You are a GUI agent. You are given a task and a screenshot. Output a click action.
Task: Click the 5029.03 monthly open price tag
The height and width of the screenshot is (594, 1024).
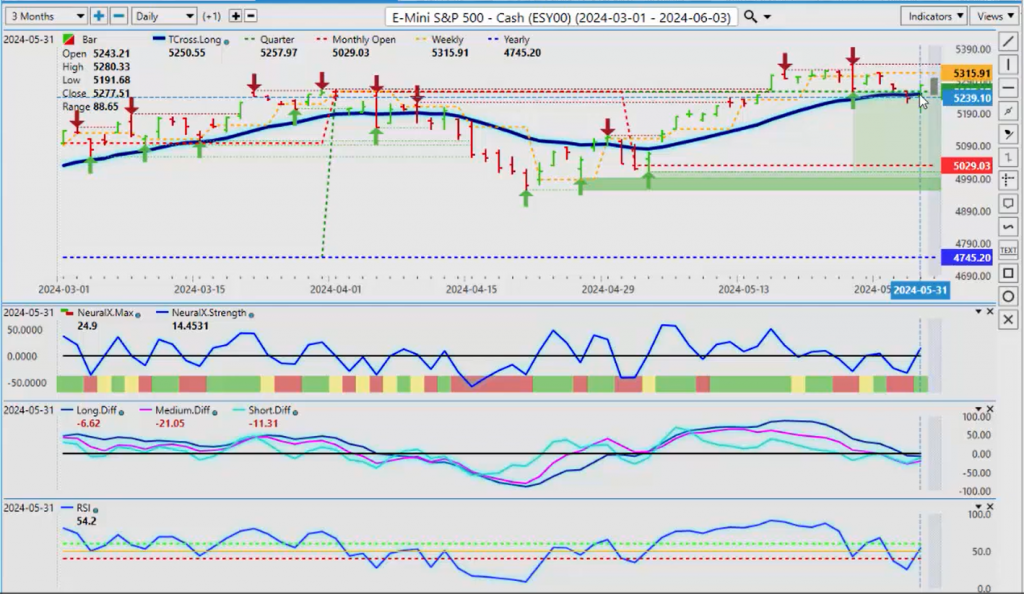click(967, 166)
